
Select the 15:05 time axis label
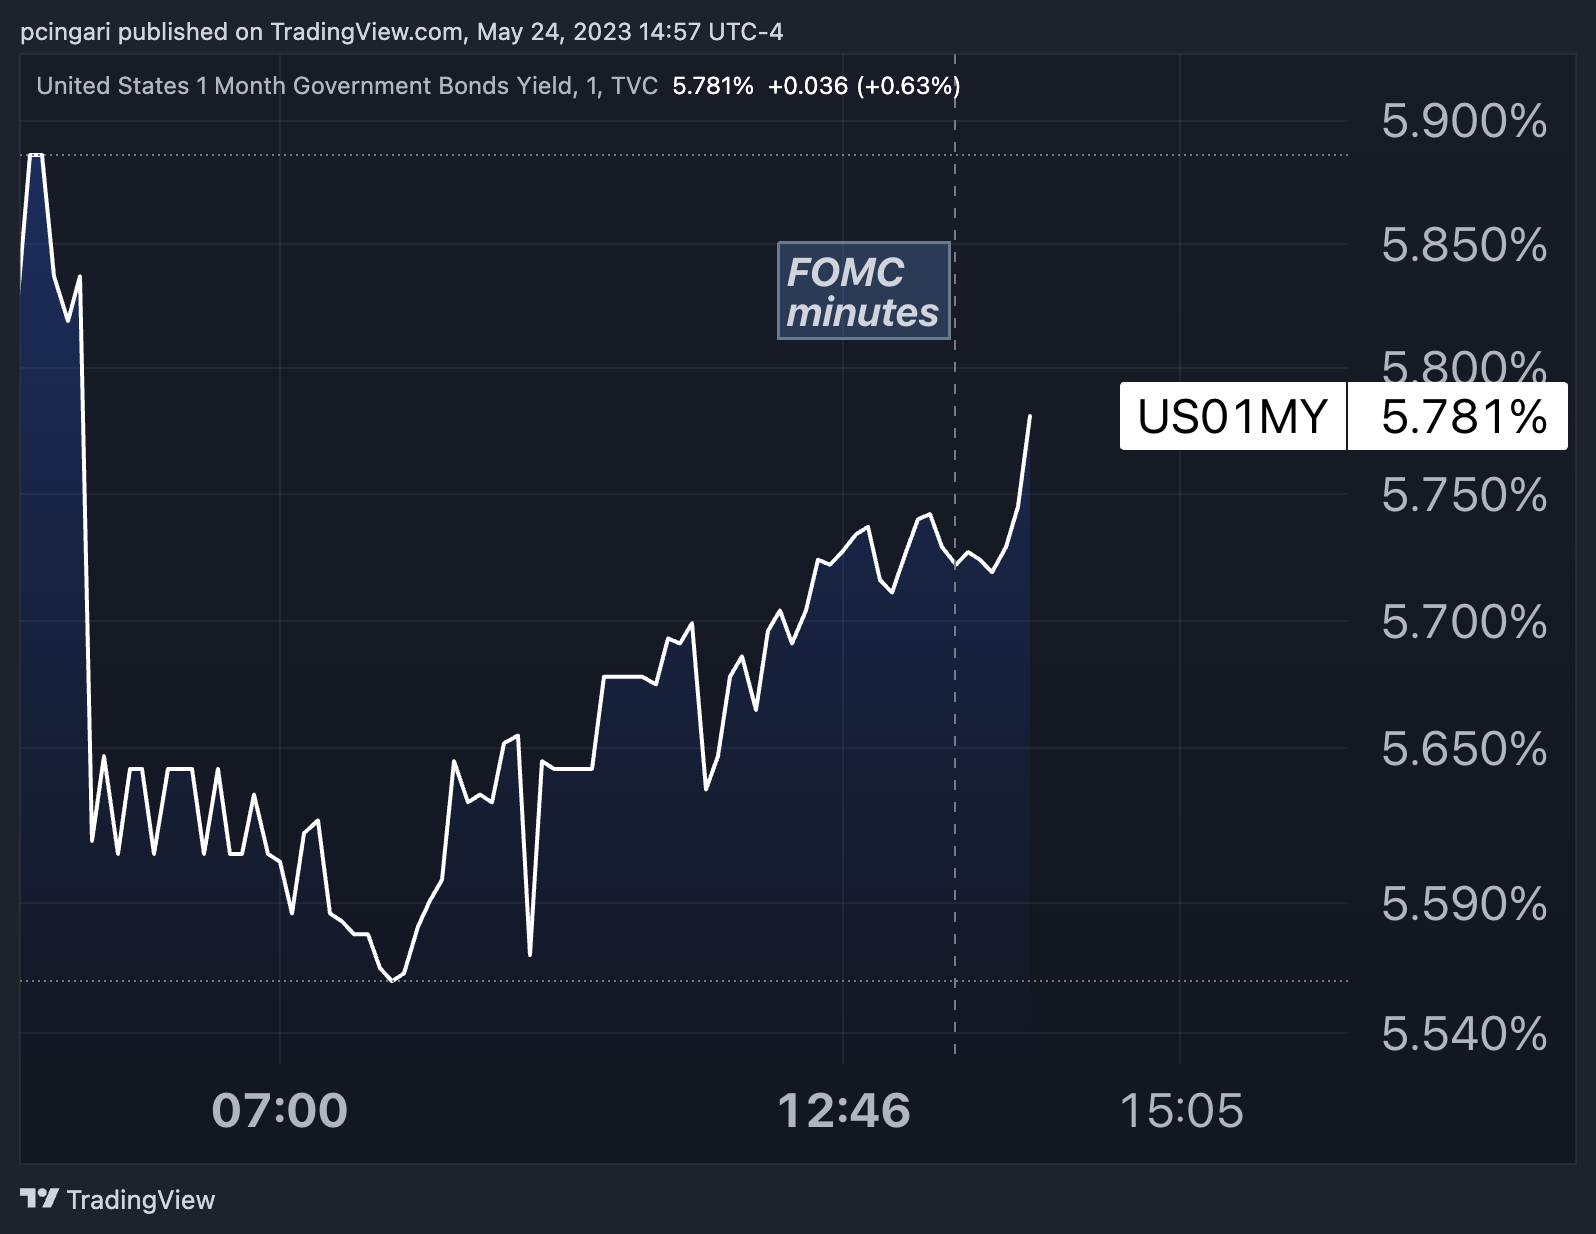(x=1181, y=1111)
